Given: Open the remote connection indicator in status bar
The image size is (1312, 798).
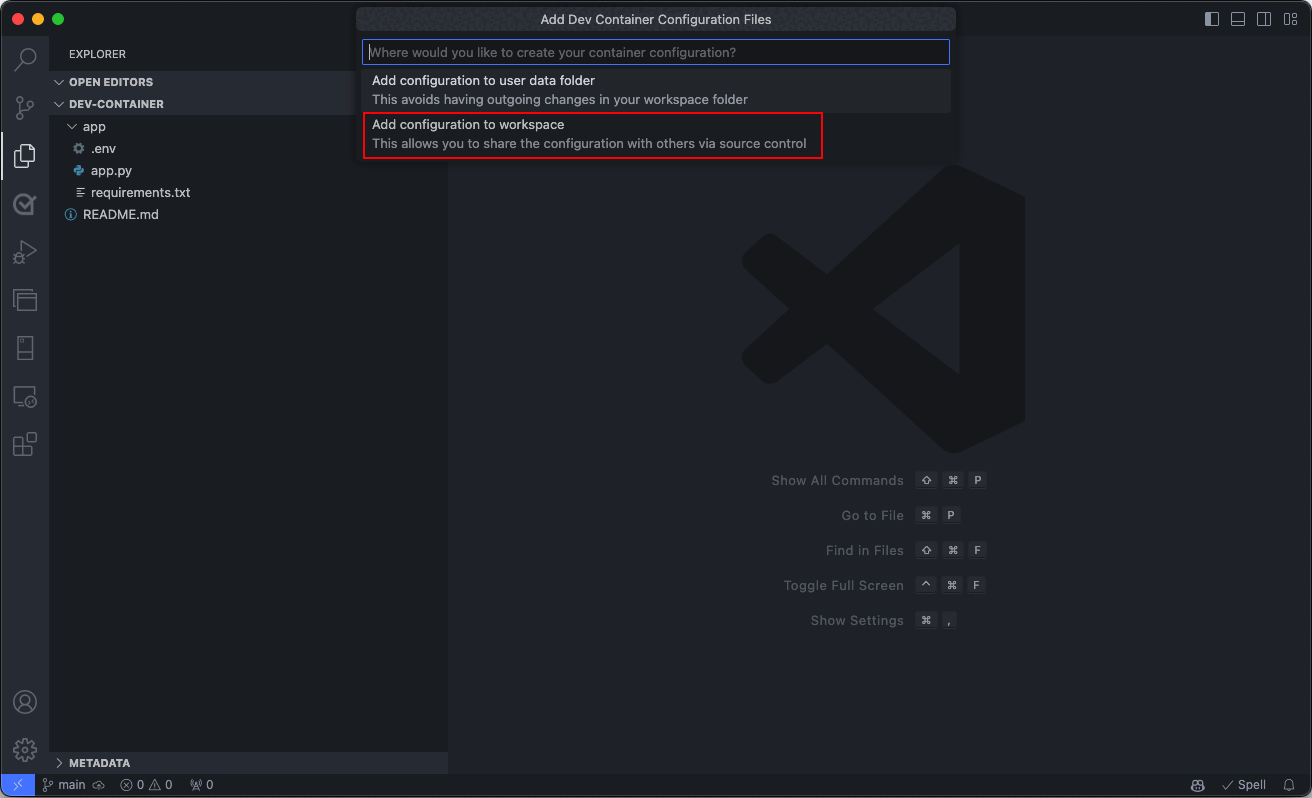Looking at the screenshot, I should tap(15, 785).
